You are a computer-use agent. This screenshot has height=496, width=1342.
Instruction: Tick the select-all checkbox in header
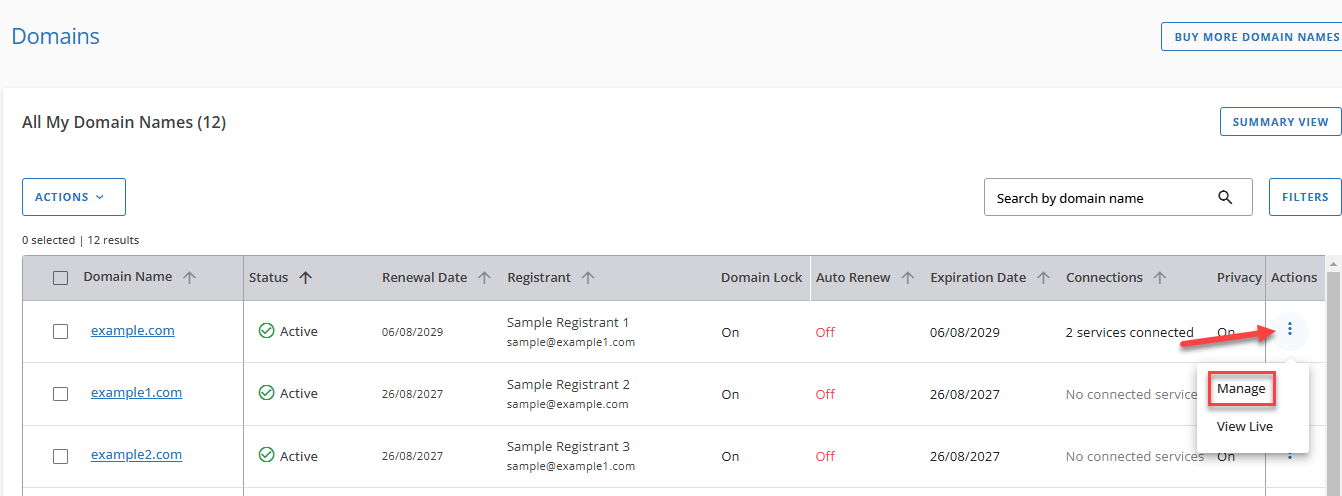[x=61, y=278]
